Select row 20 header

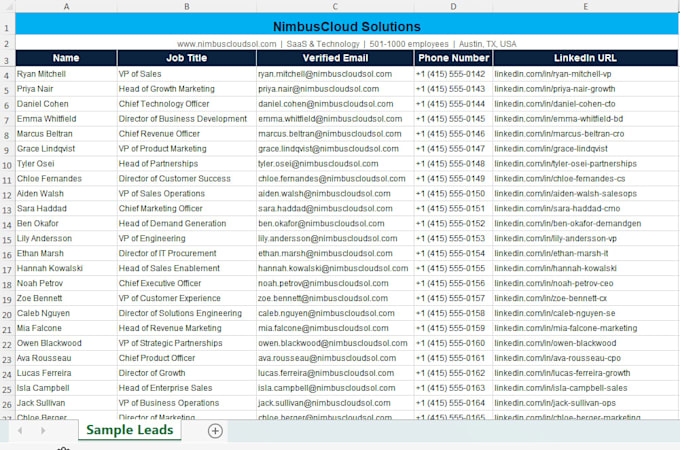coord(7,315)
